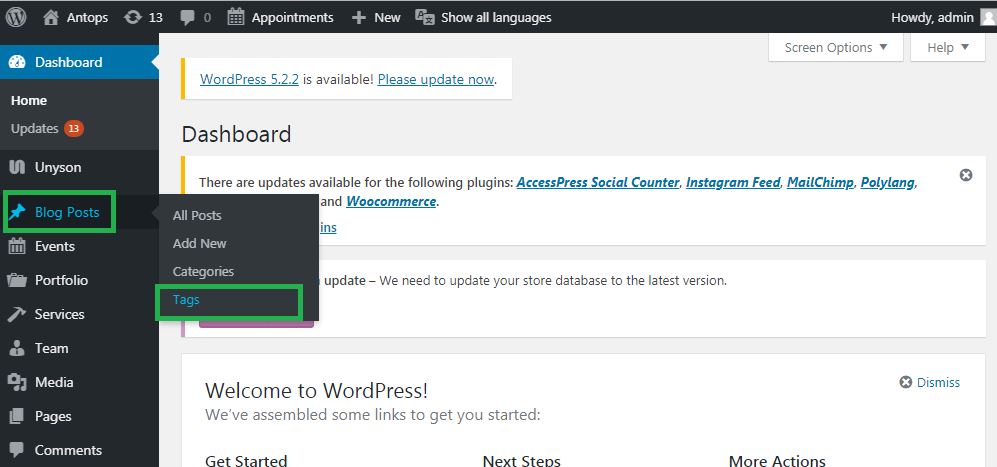Open the Polylang plugin link
Viewport: 997px width, 467px height.
887,183
